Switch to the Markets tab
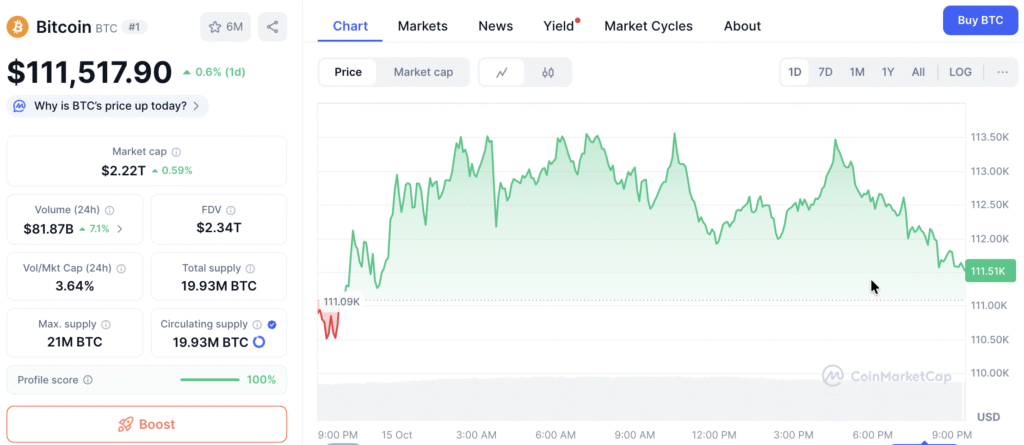The height and width of the screenshot is (445, 1024). point(423,26)
